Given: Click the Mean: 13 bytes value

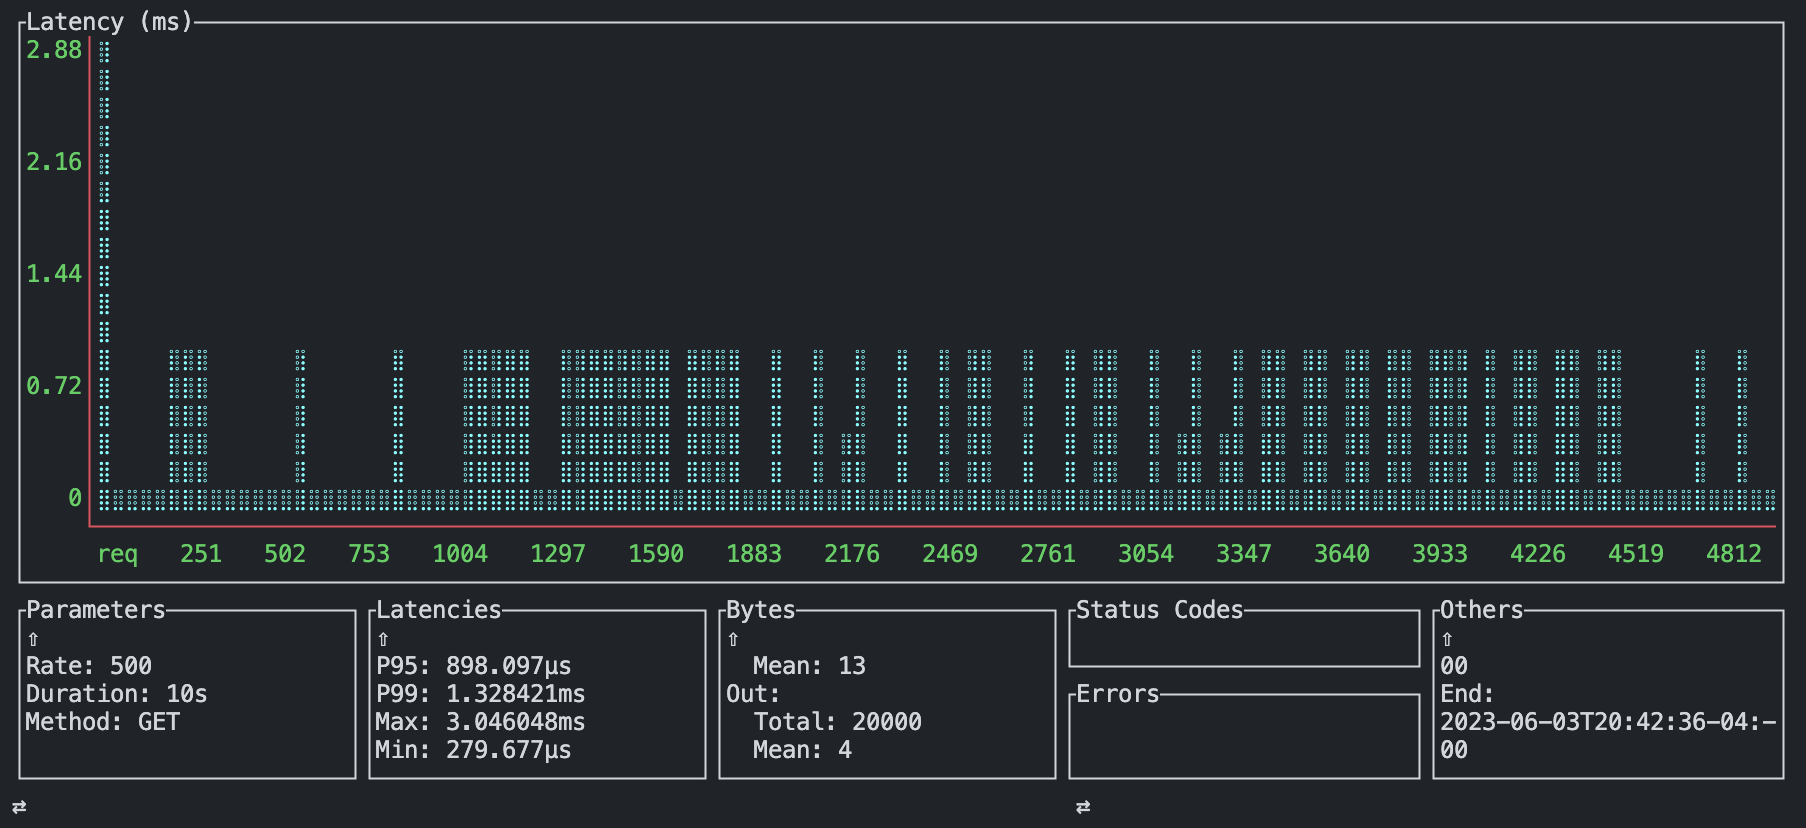Looking at the screenshot, I should click(x=810, y=666).
